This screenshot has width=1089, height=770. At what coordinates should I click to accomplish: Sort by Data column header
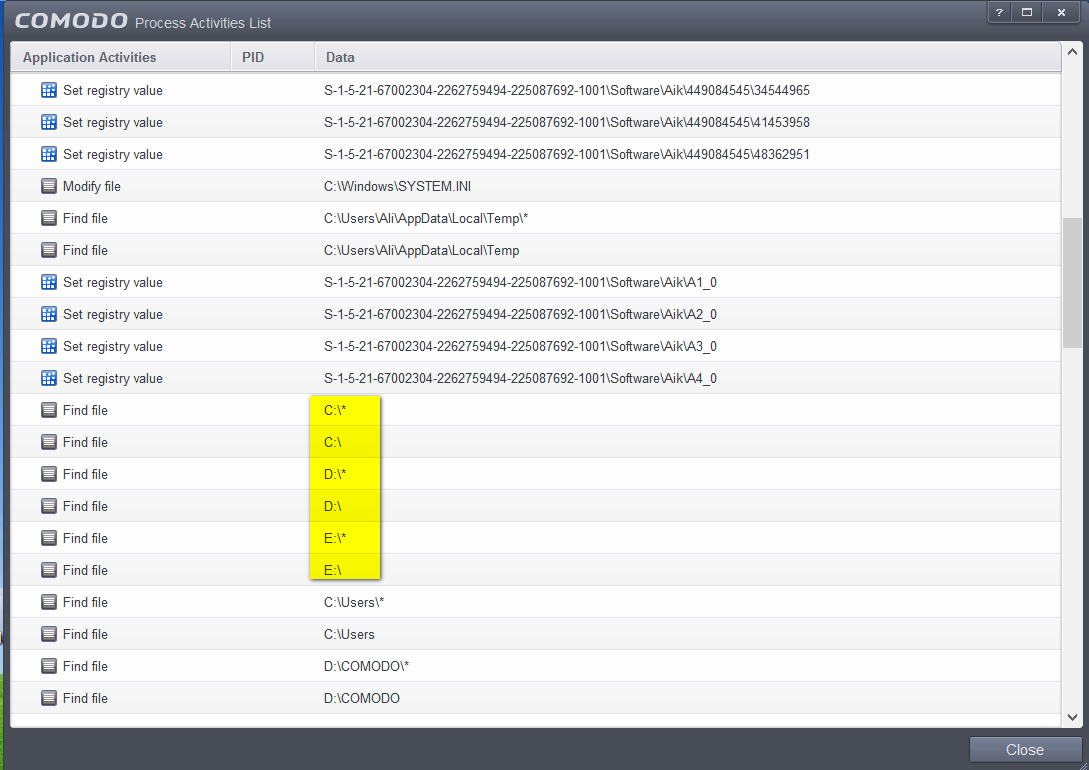[x=688, y=57]
